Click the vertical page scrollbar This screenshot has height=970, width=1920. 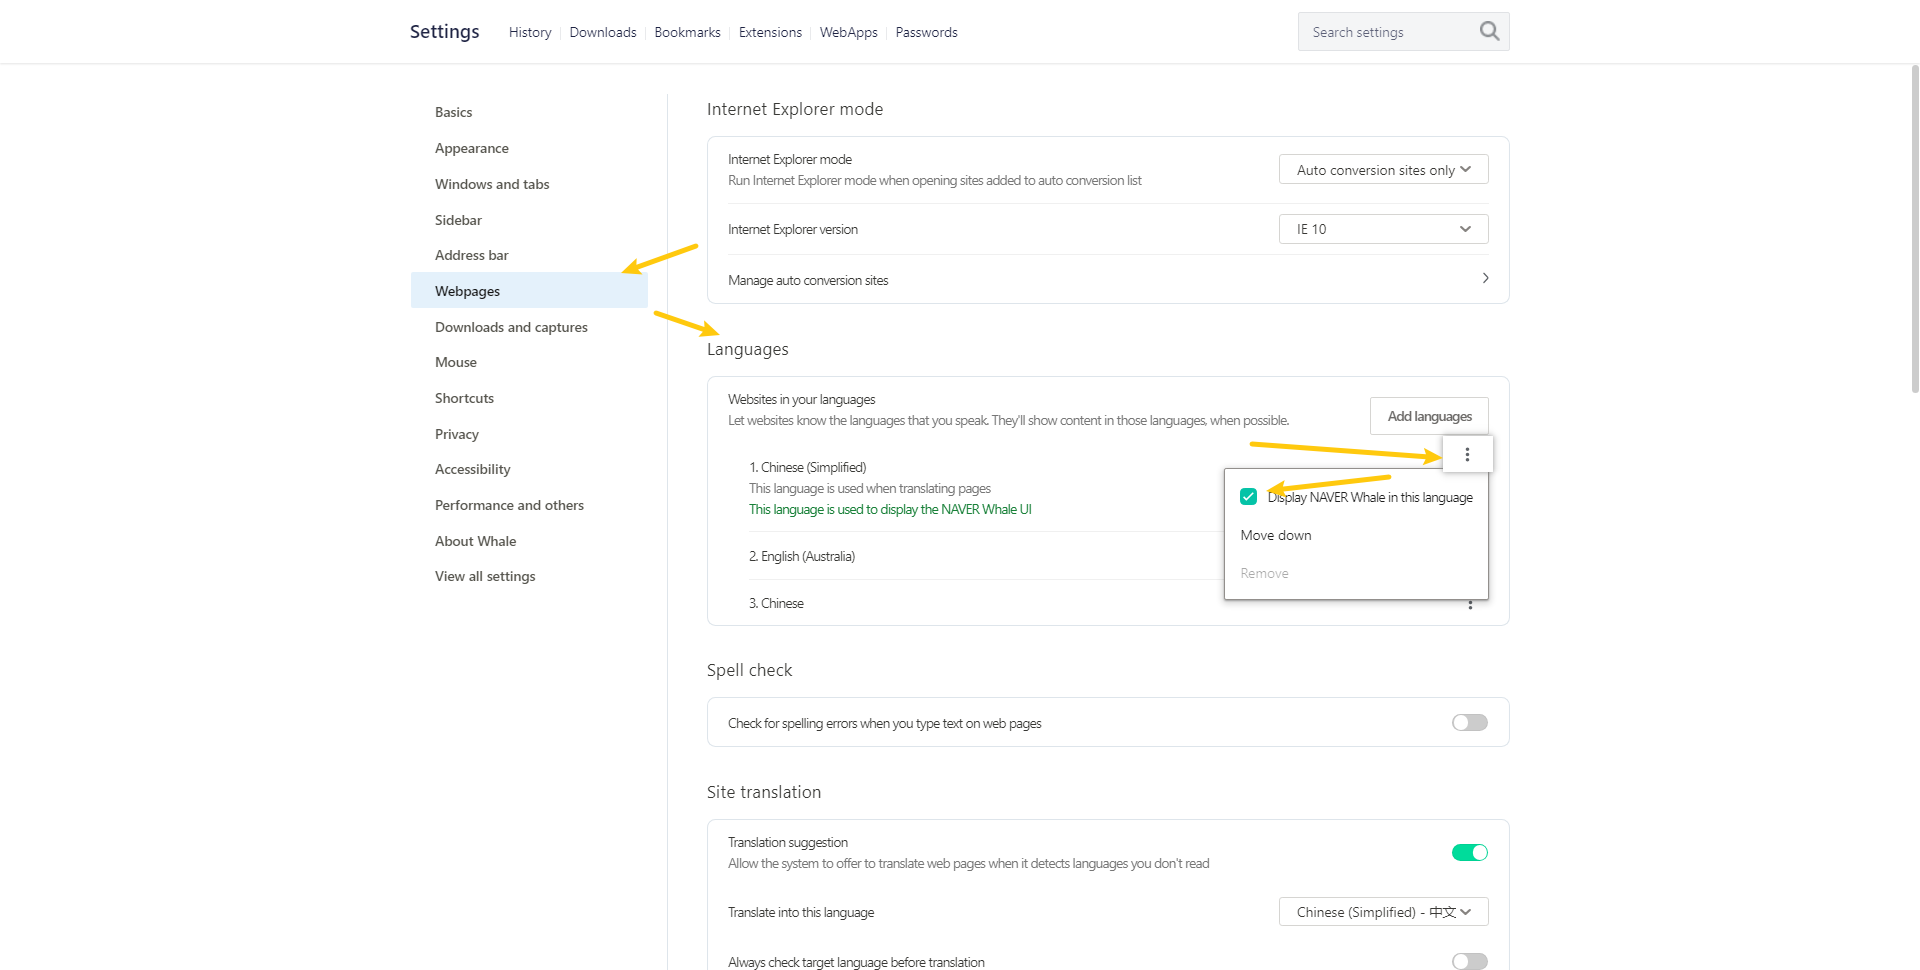[x=1914, y=230]
